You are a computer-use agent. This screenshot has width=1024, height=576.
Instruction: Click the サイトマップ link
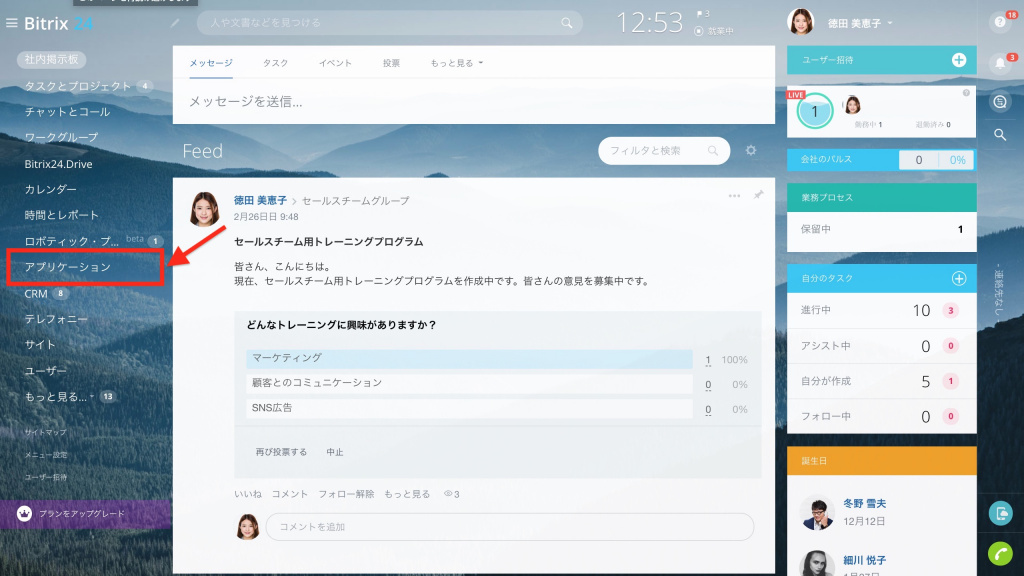(x=46, y=432)
